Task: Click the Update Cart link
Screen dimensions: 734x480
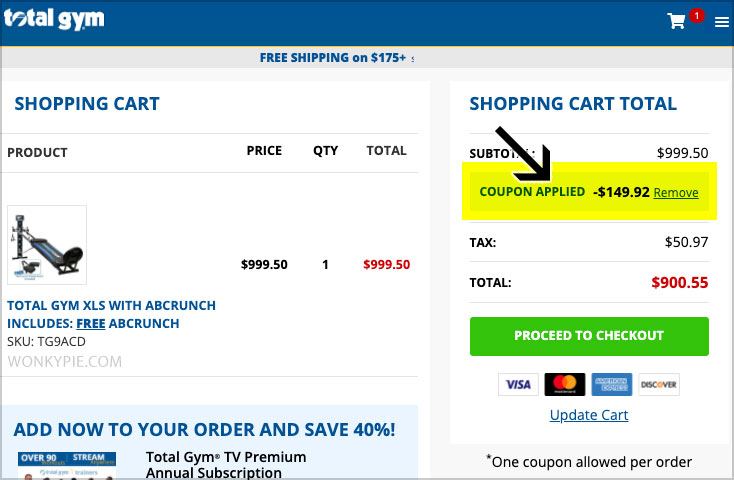Action: (x=589, y=415)
